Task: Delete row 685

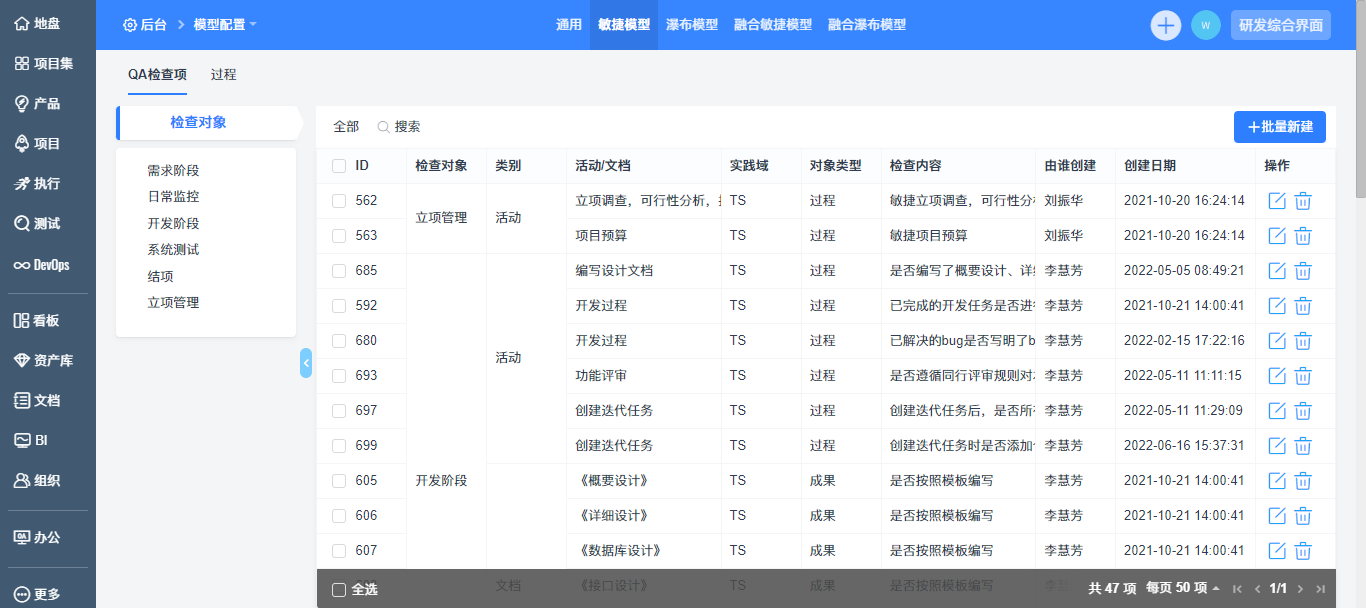Action: 1303,271
